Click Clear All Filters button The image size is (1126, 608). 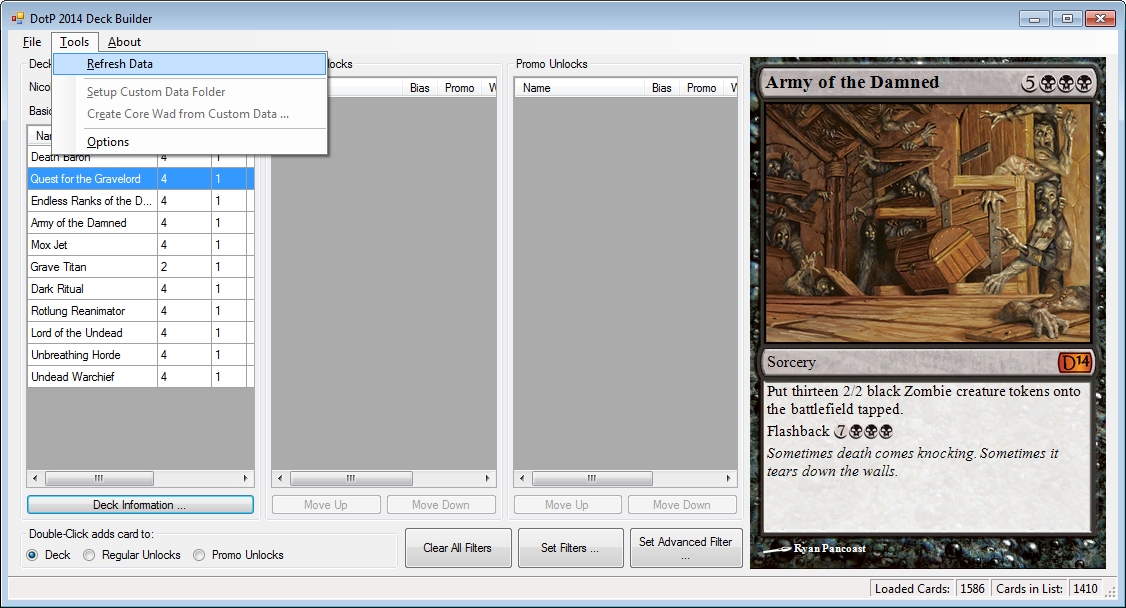[458, 548]
